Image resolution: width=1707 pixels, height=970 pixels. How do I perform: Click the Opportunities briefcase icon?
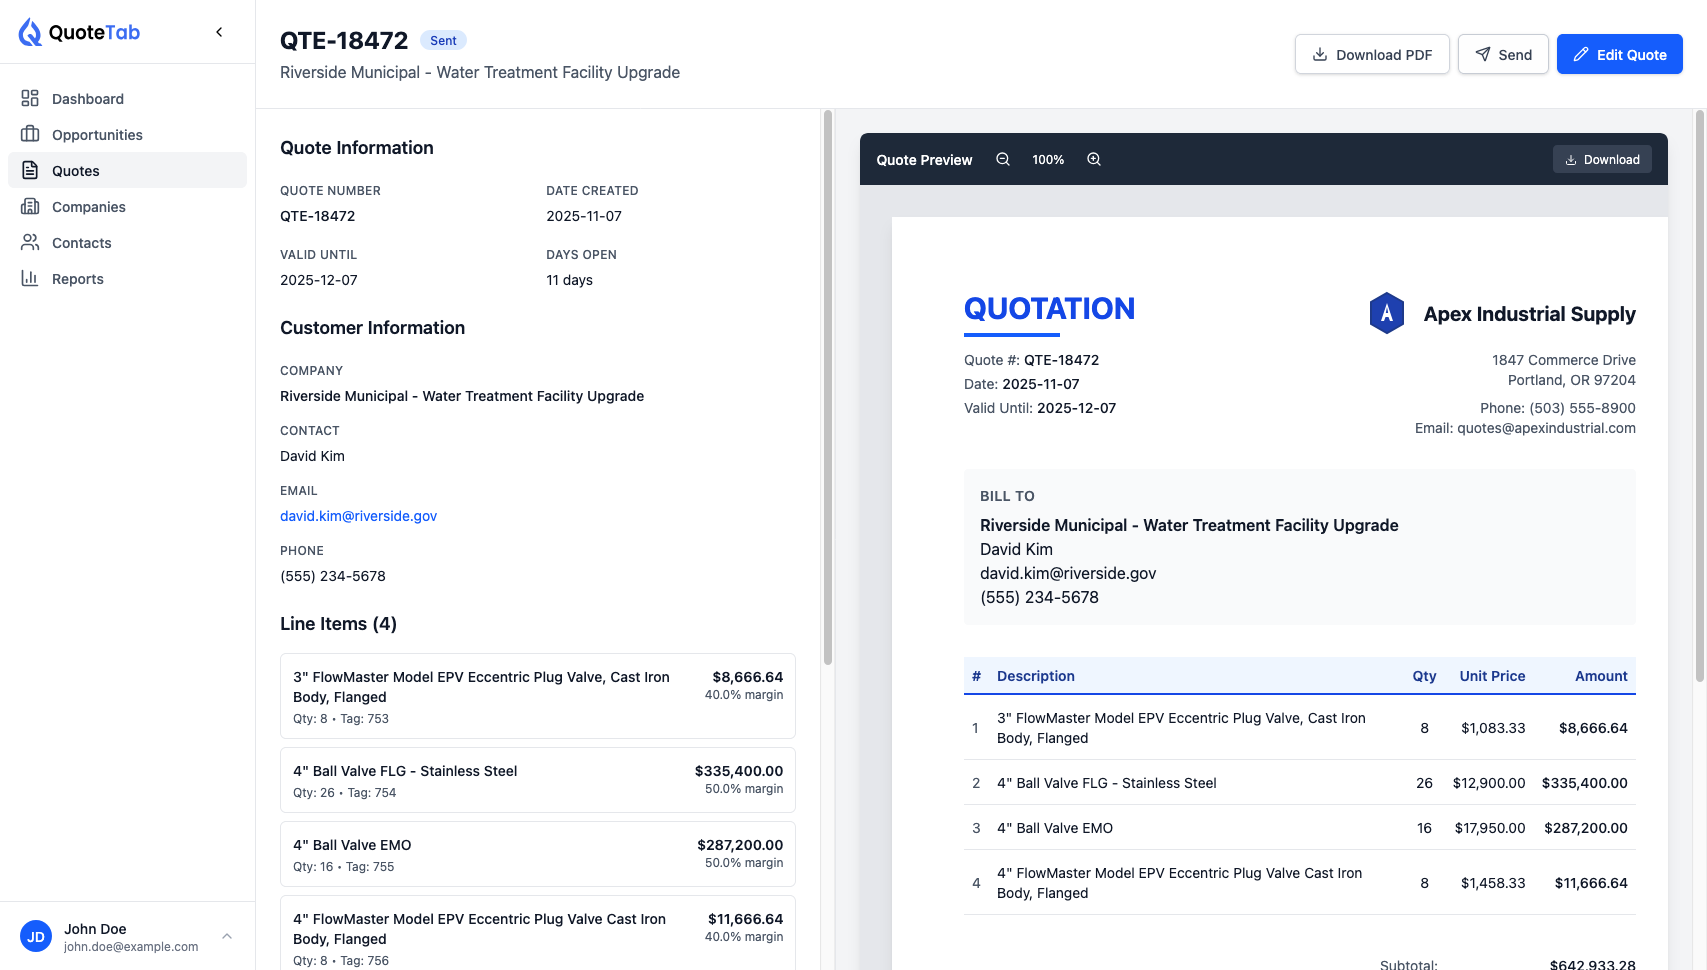pyautogui.click(x=30, y=135)
